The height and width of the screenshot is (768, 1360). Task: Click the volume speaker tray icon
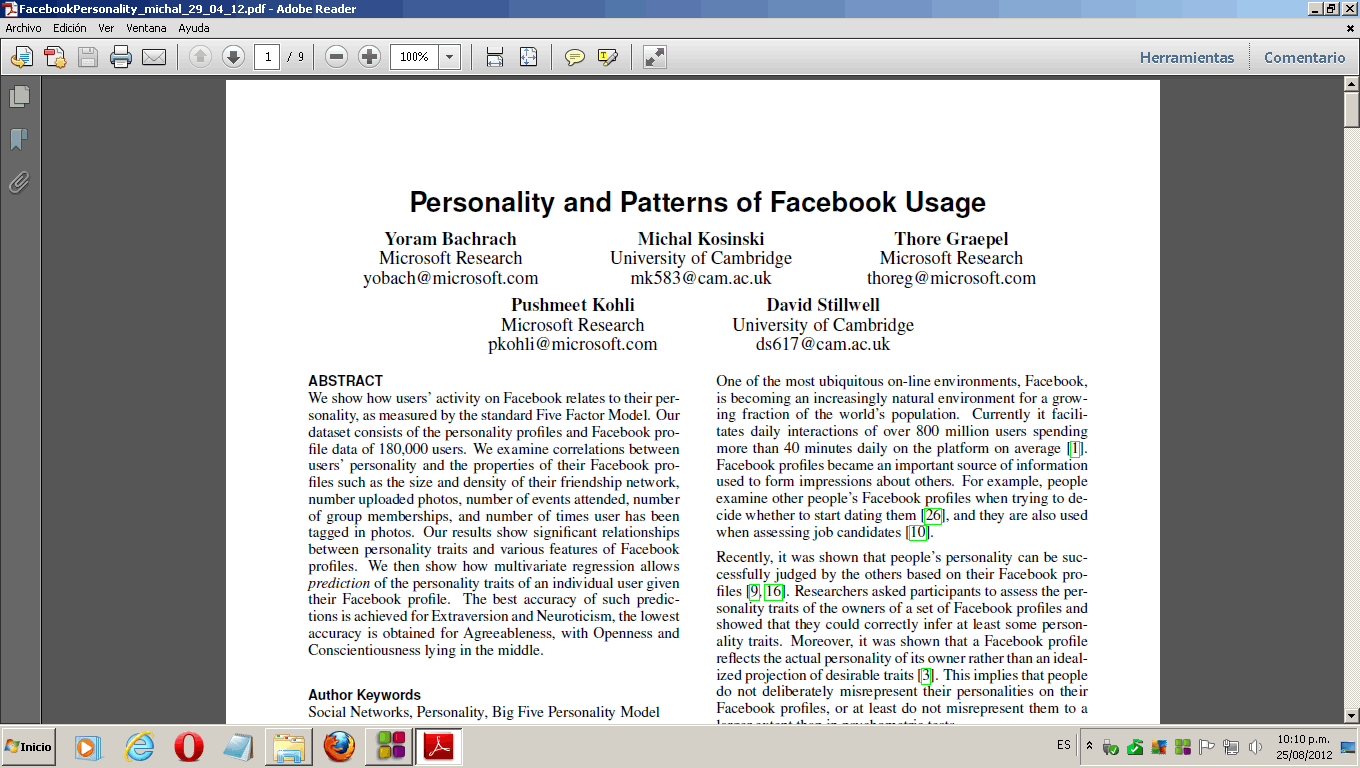1255,747
